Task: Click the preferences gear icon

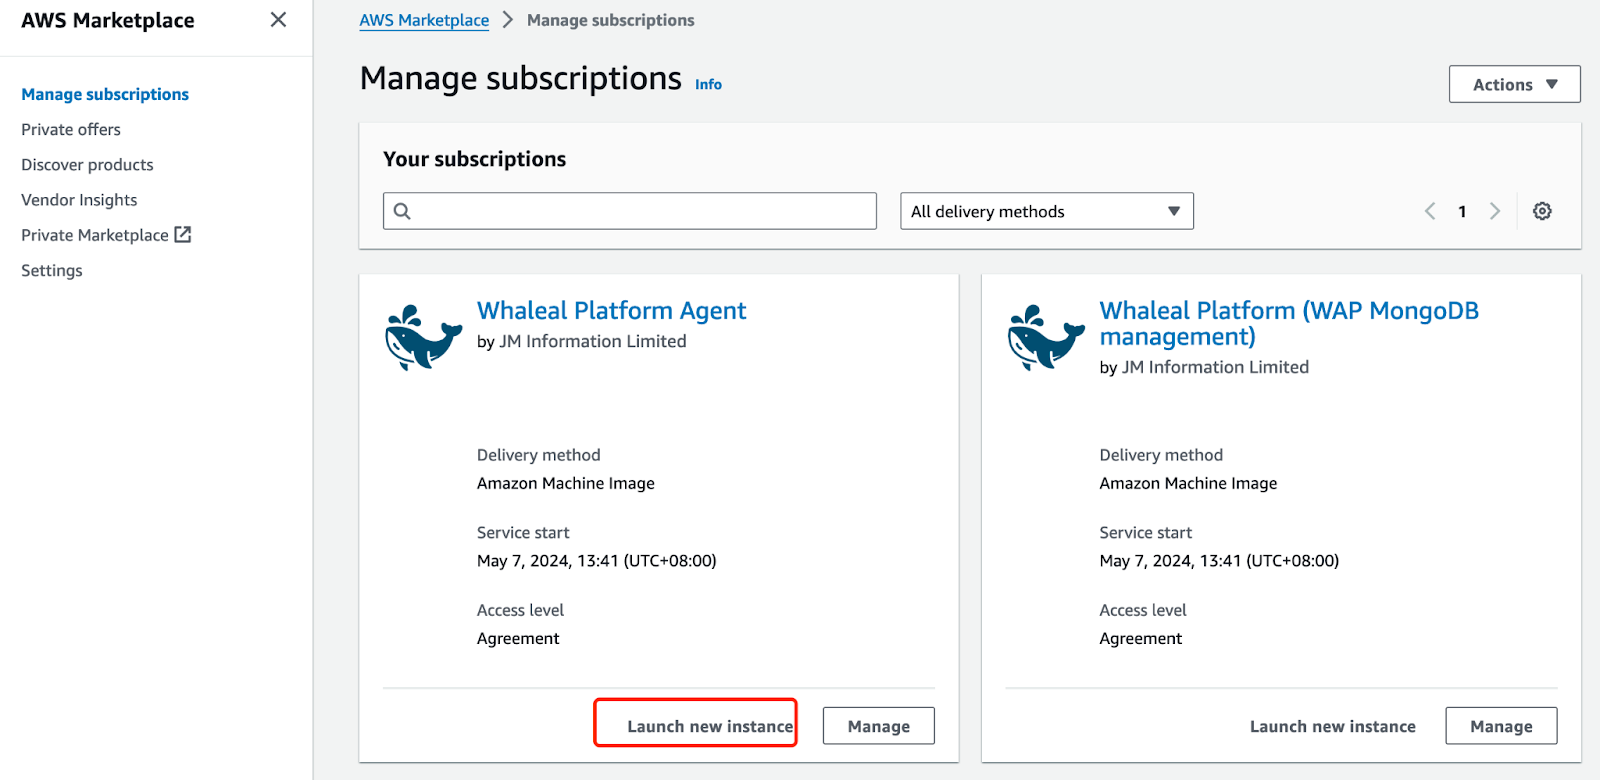Action: coord(1542,211)
